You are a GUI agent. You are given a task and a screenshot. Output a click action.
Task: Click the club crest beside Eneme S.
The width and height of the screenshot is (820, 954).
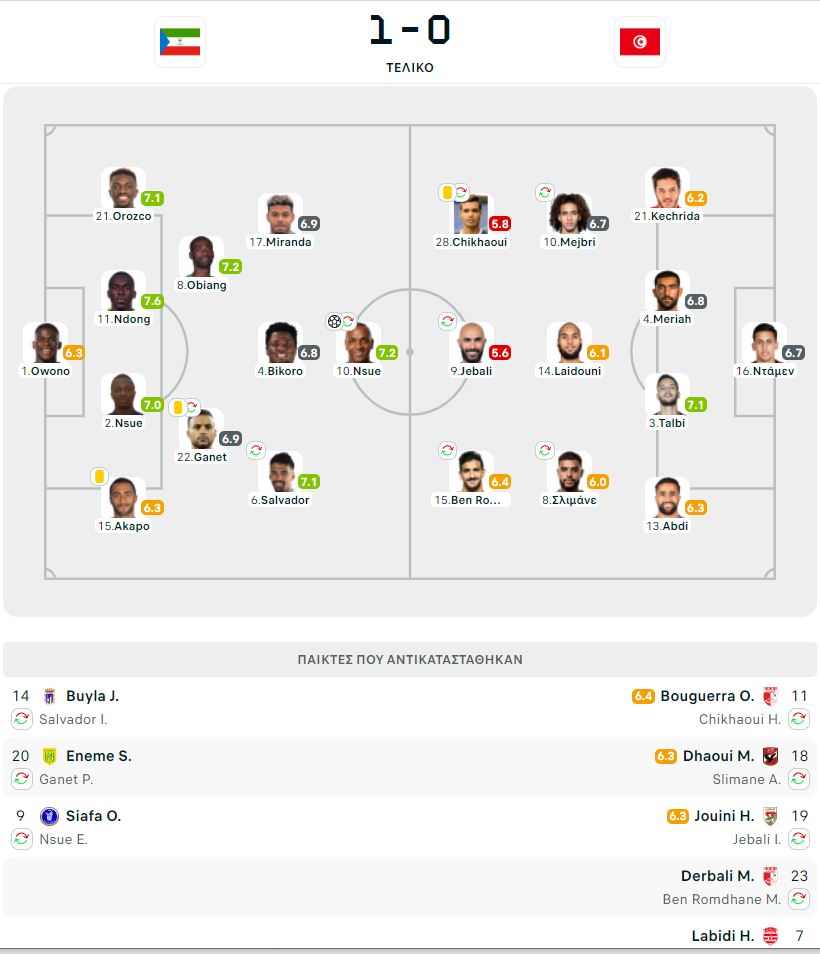click(49, 756)
